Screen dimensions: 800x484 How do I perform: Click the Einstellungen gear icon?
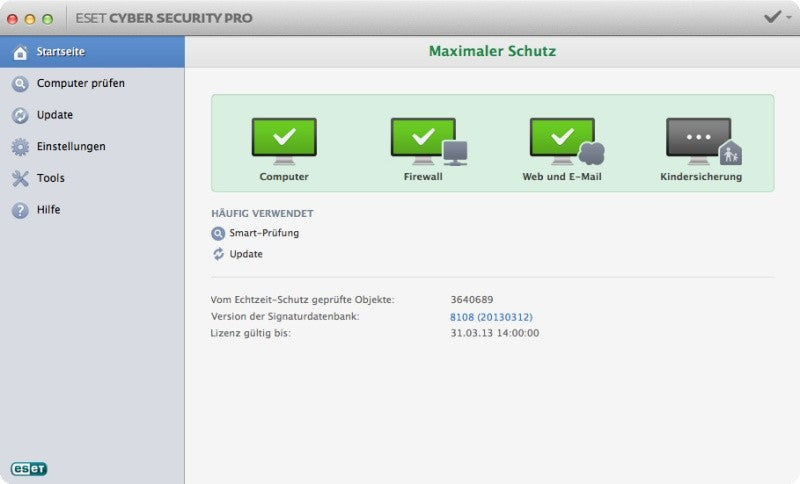click(x=20, y=147)
